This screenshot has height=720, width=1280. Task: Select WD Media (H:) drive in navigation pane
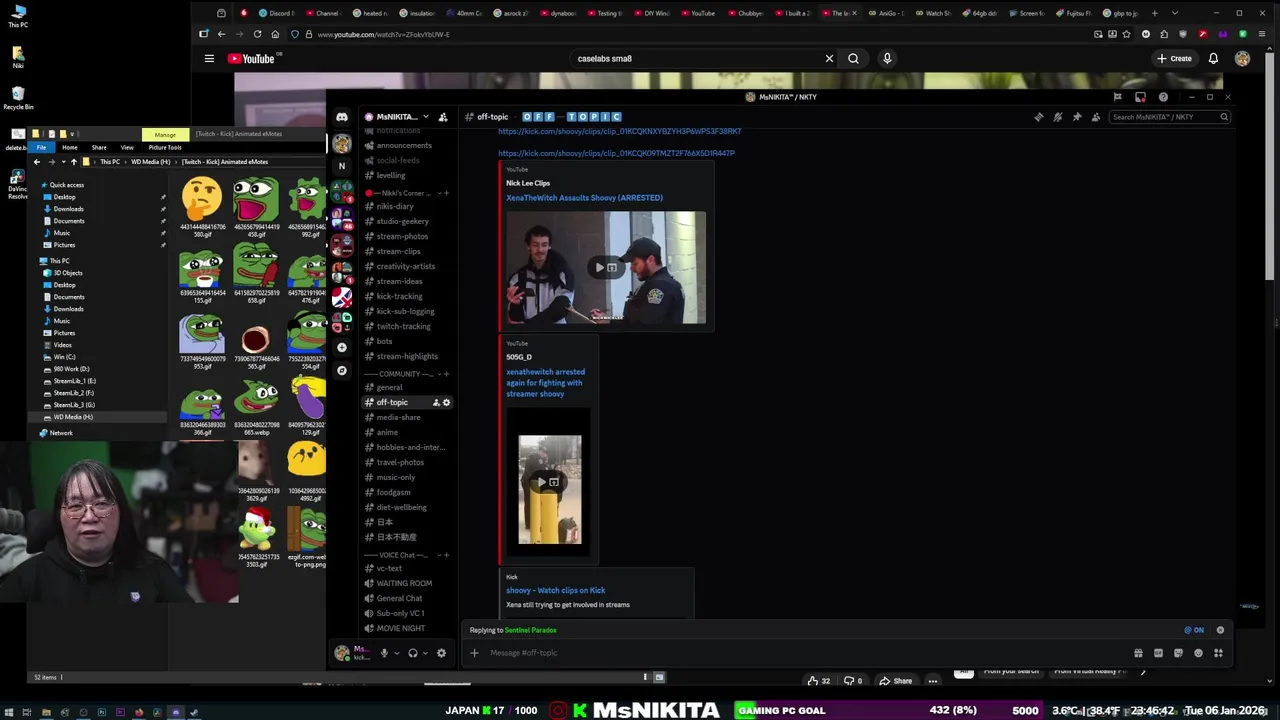pyautogui.click(x=73, y=417)
